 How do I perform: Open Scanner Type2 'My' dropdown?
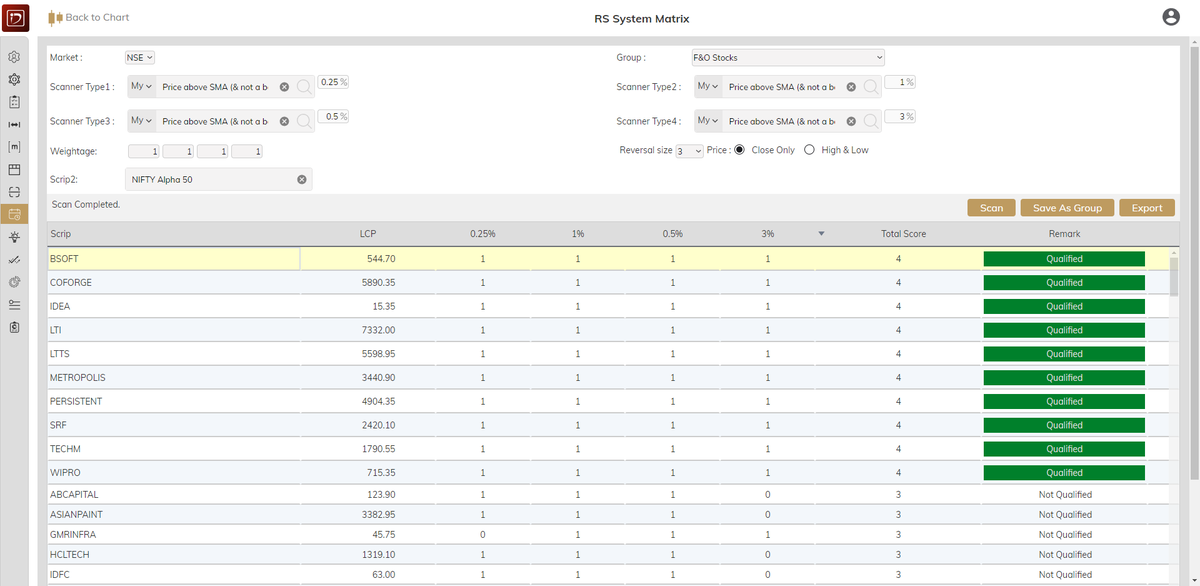708,87
